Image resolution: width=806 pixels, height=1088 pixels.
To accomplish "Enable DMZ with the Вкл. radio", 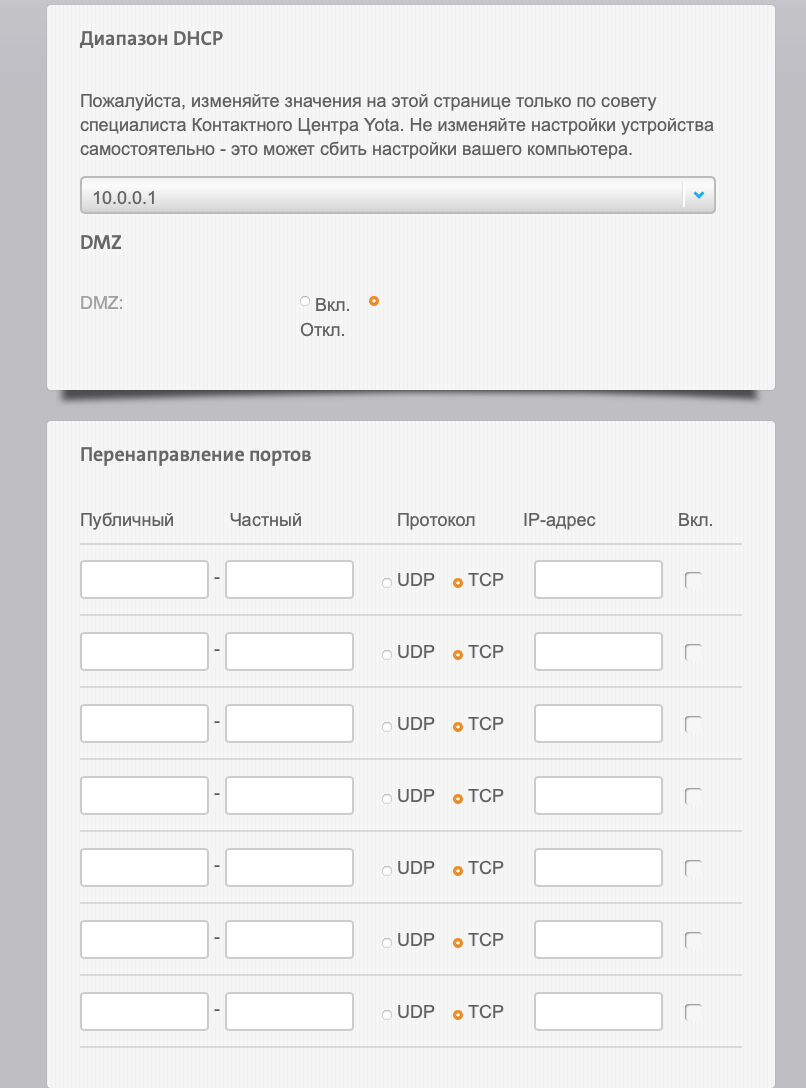I will pyautogui.click(x=305, y=301).
